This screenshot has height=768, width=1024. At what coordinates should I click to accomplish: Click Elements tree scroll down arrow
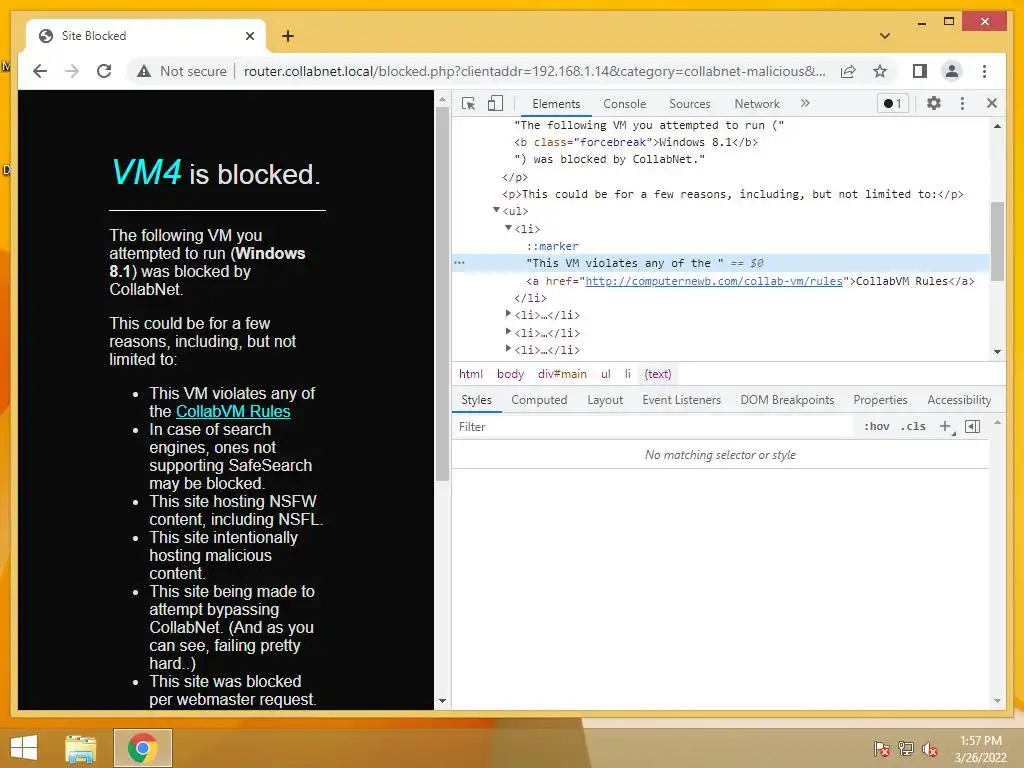pos(997,351)
